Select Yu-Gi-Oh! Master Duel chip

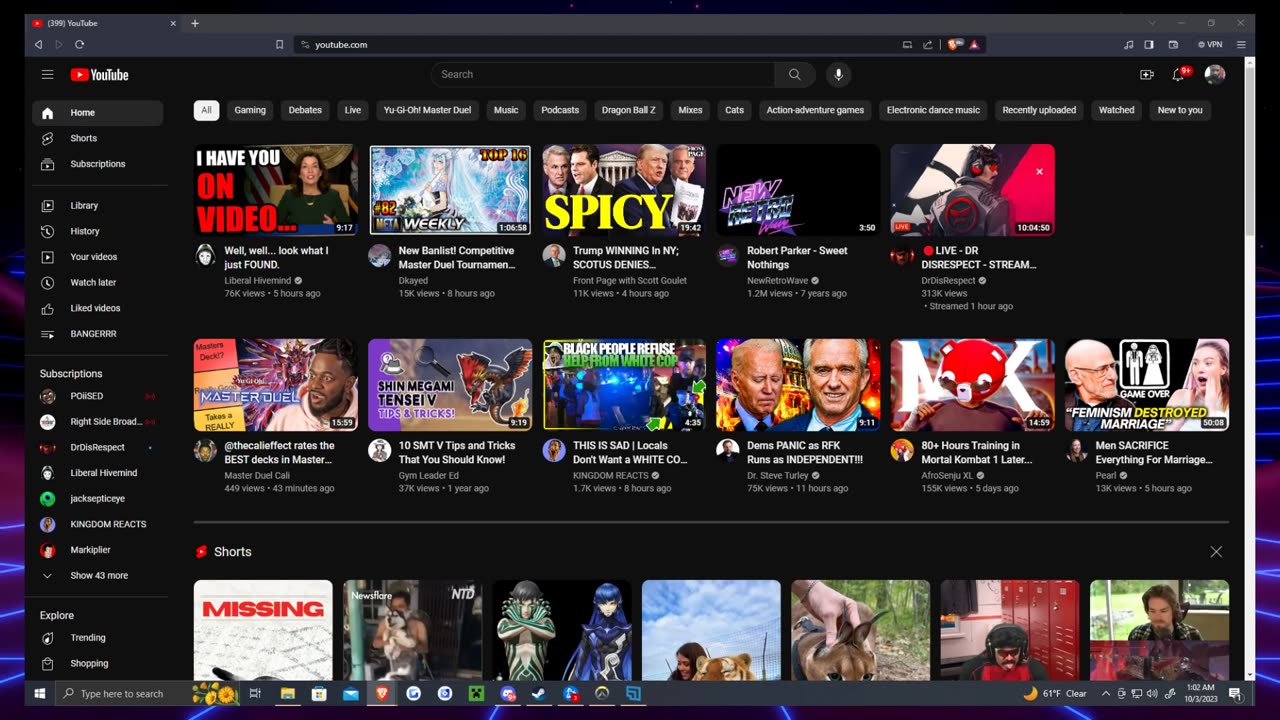point(427,110)
